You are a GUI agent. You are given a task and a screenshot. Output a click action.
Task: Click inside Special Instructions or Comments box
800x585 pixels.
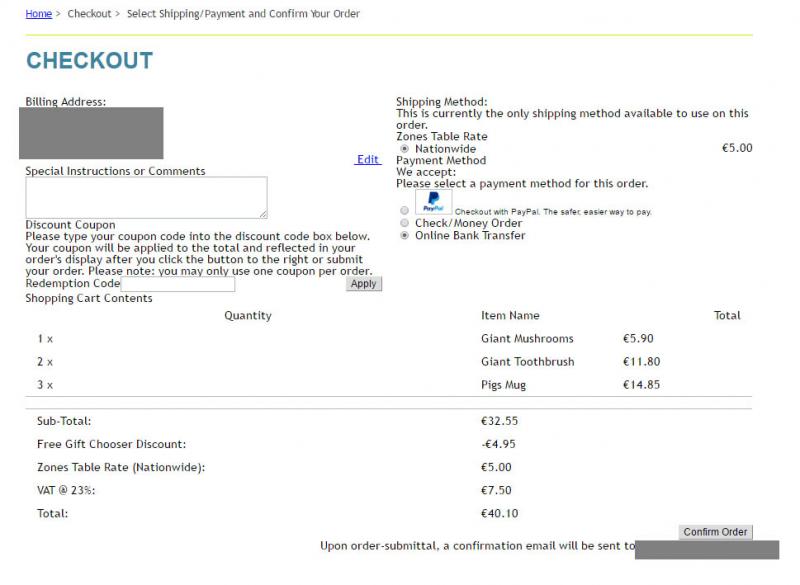coord(146,197)
